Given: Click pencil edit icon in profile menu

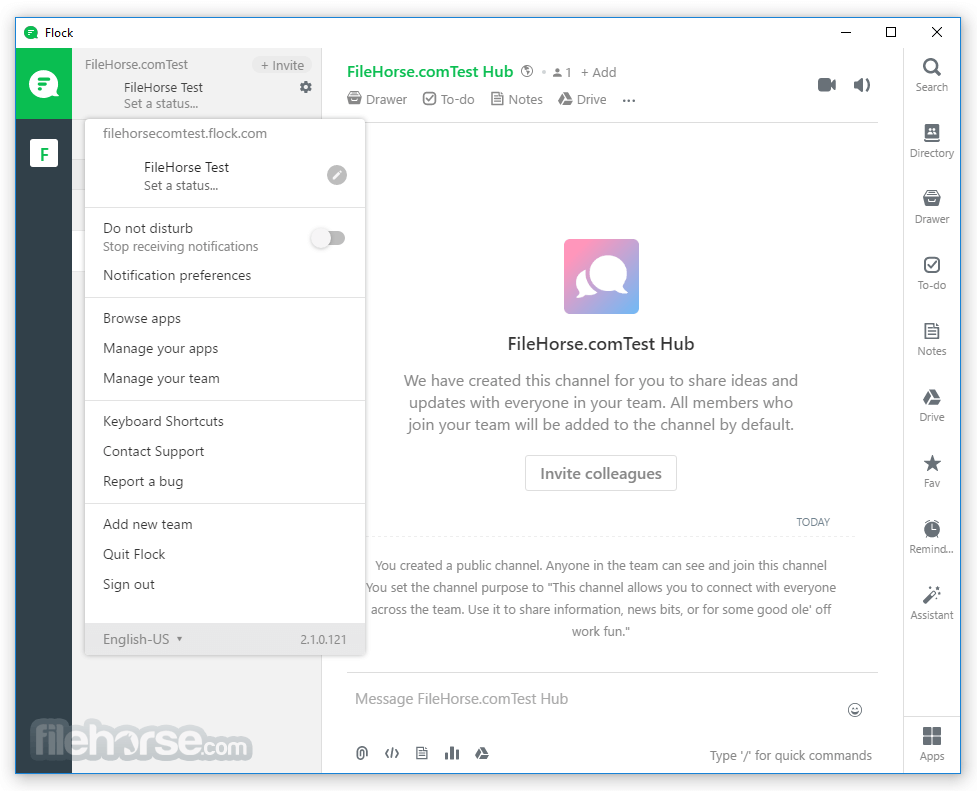Looking at the screenshot, I should tap(337, 175).
